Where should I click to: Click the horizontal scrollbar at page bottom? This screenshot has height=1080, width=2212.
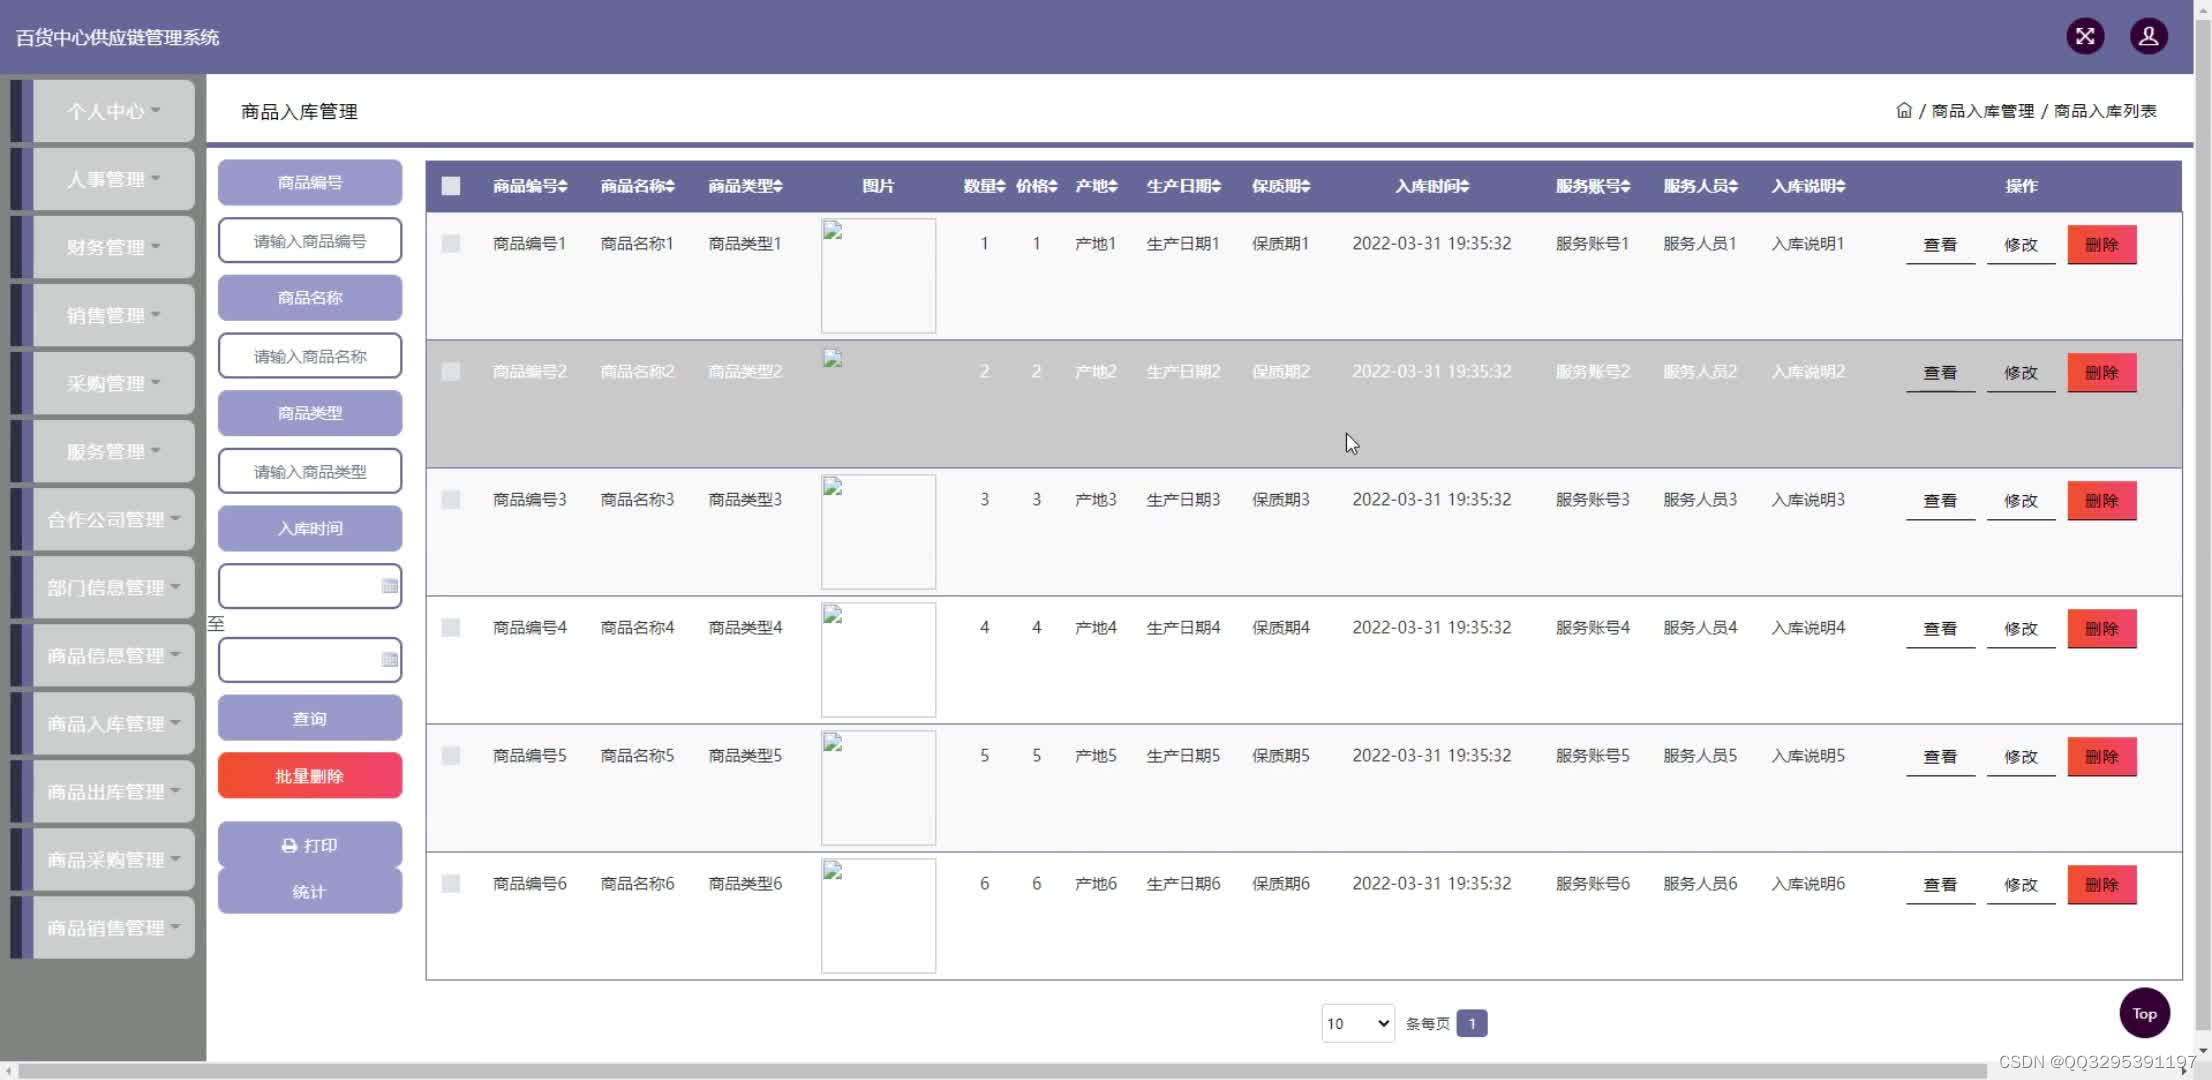click(1002, 1070)
